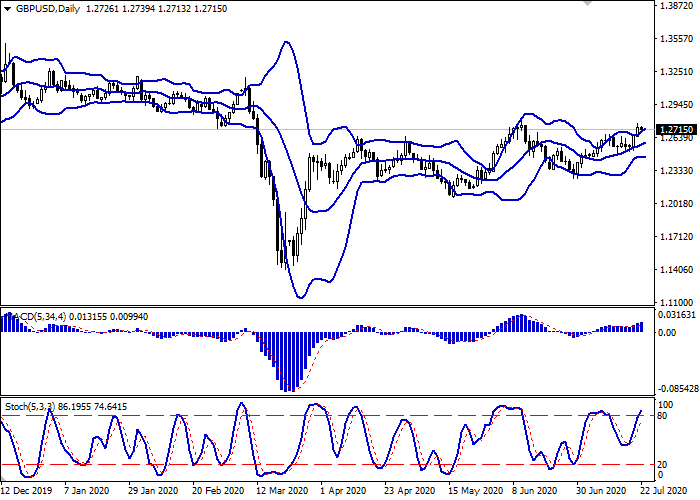The height and width of the screenshot is (500, 700).
Task: Select the GBPUSD,Daily chart title text
Action: [48, 7]
